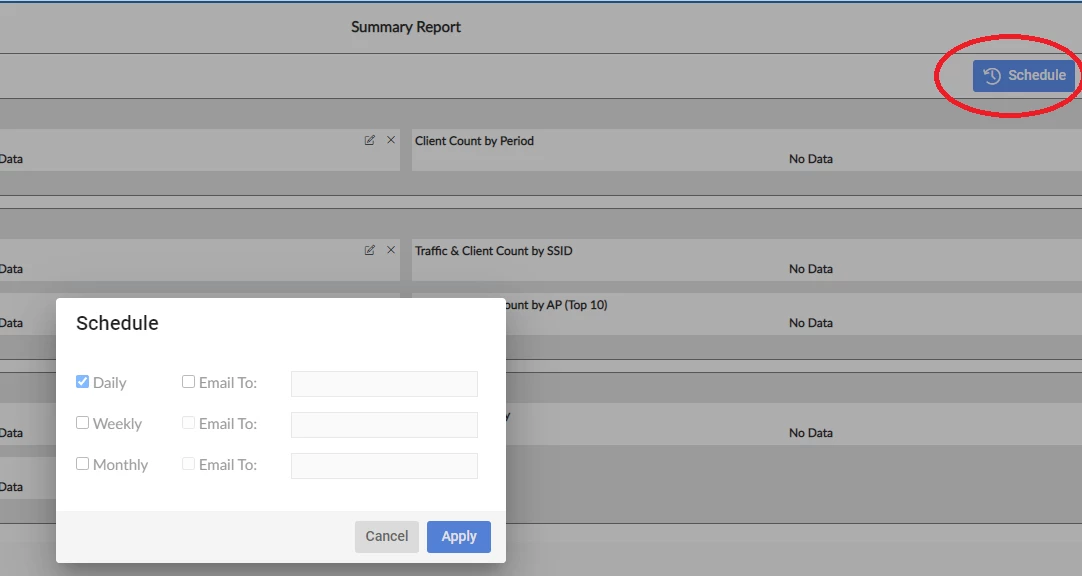Check Email To for Daily row
This screenshot has height=576, width=1082.
[x=188, y=381]
